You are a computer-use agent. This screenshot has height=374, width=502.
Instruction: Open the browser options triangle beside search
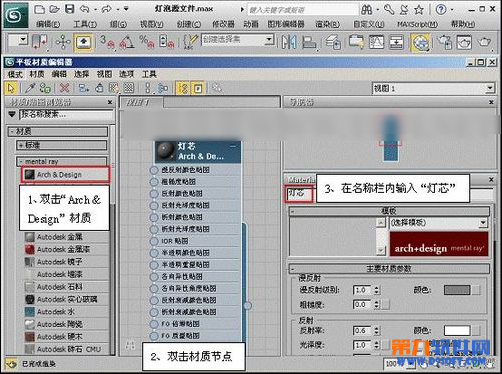[12, 115]
